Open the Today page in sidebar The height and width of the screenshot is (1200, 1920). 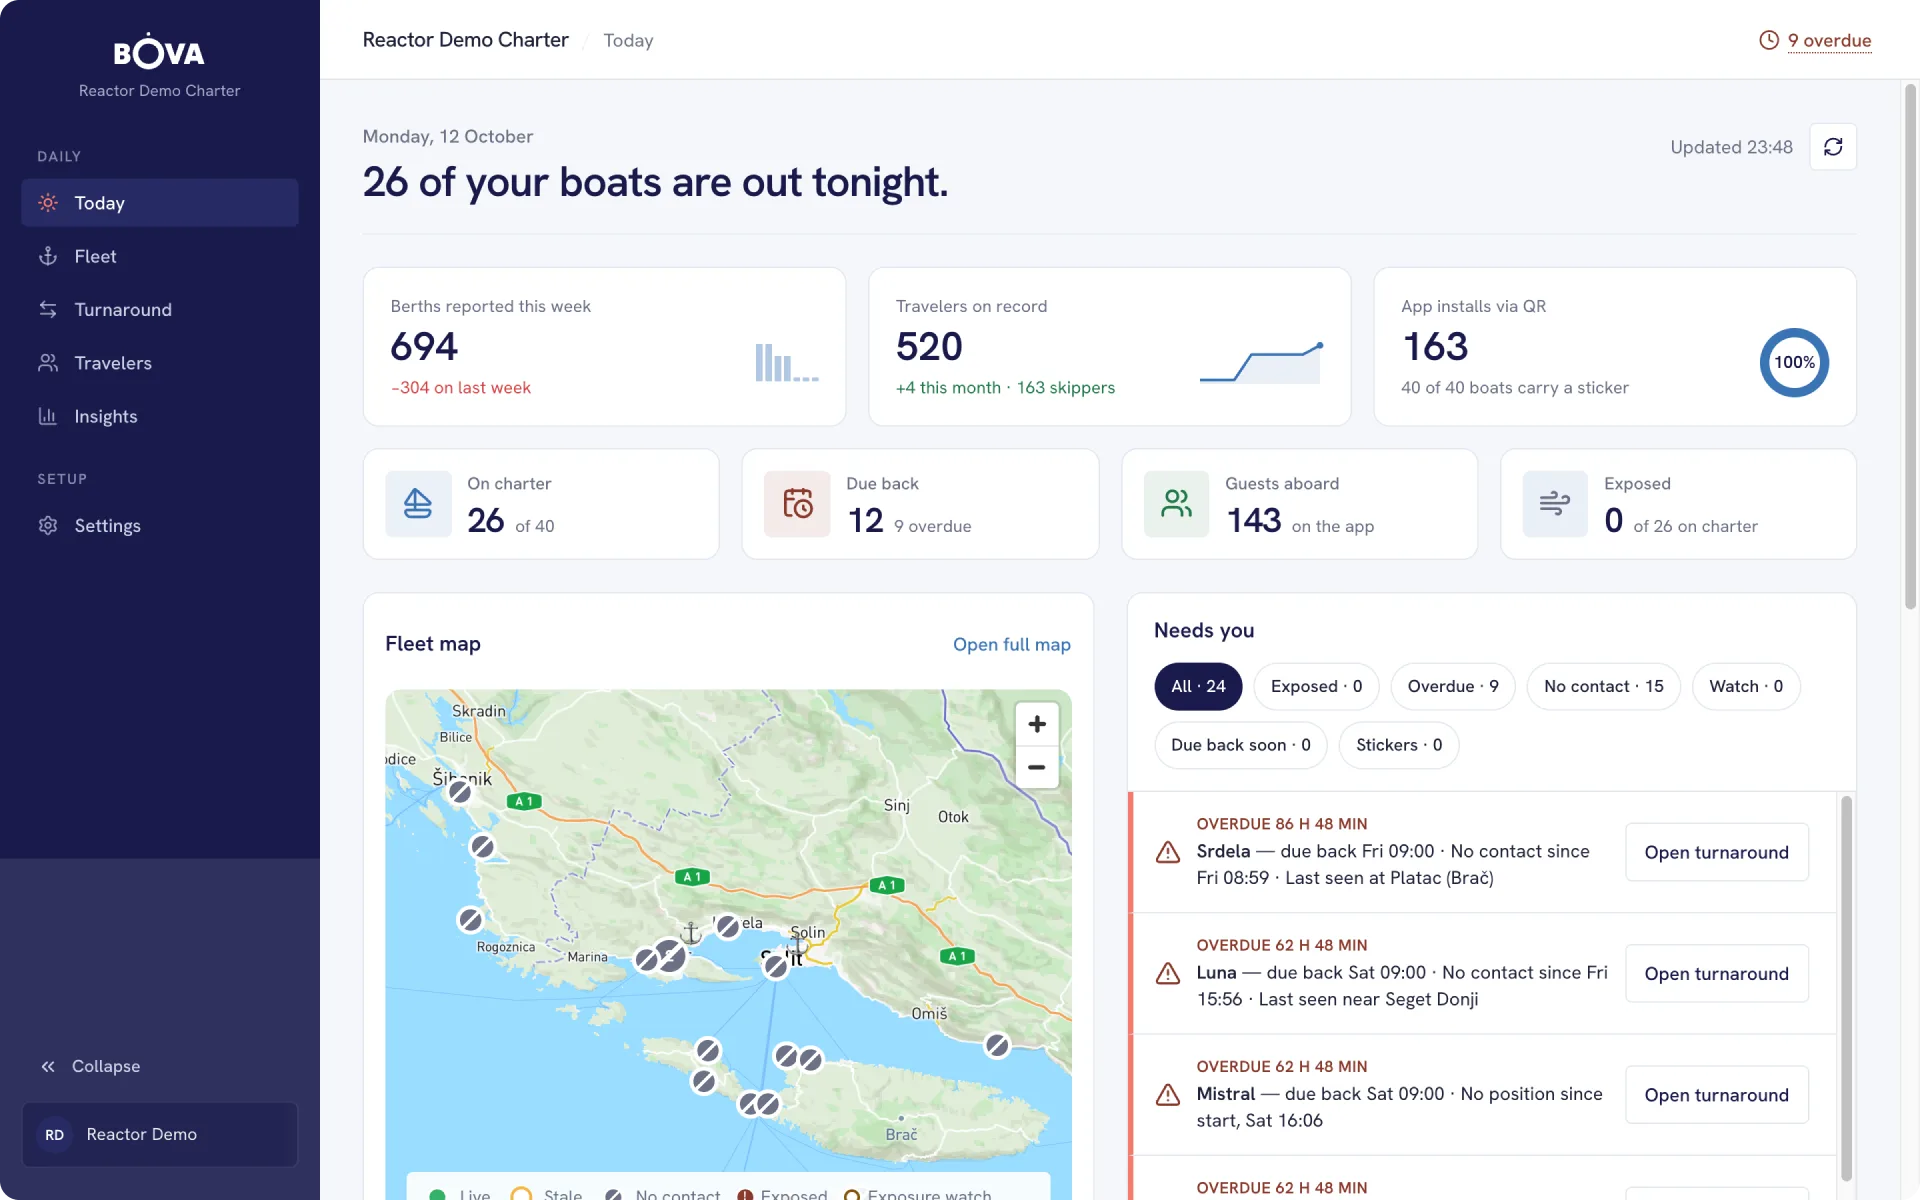(x=160, y=203)
